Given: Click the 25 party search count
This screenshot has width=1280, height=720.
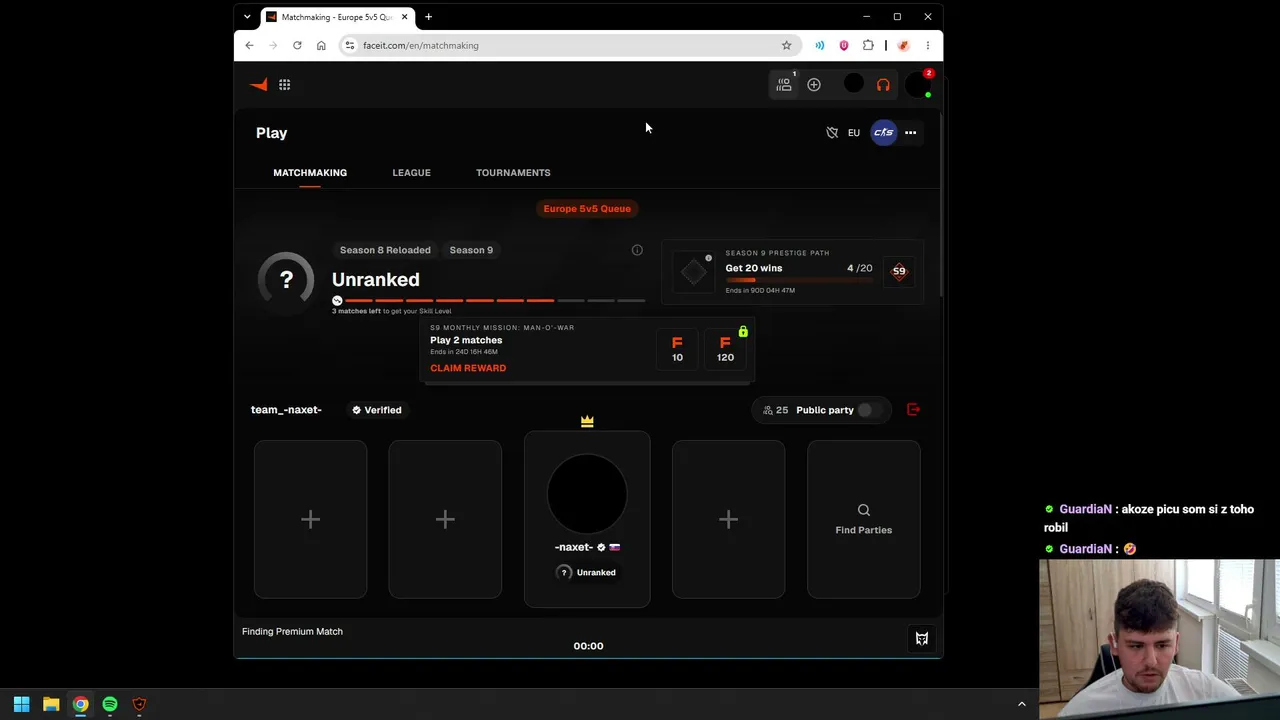Looking at the screenshot, I should [x=775, y=410].
